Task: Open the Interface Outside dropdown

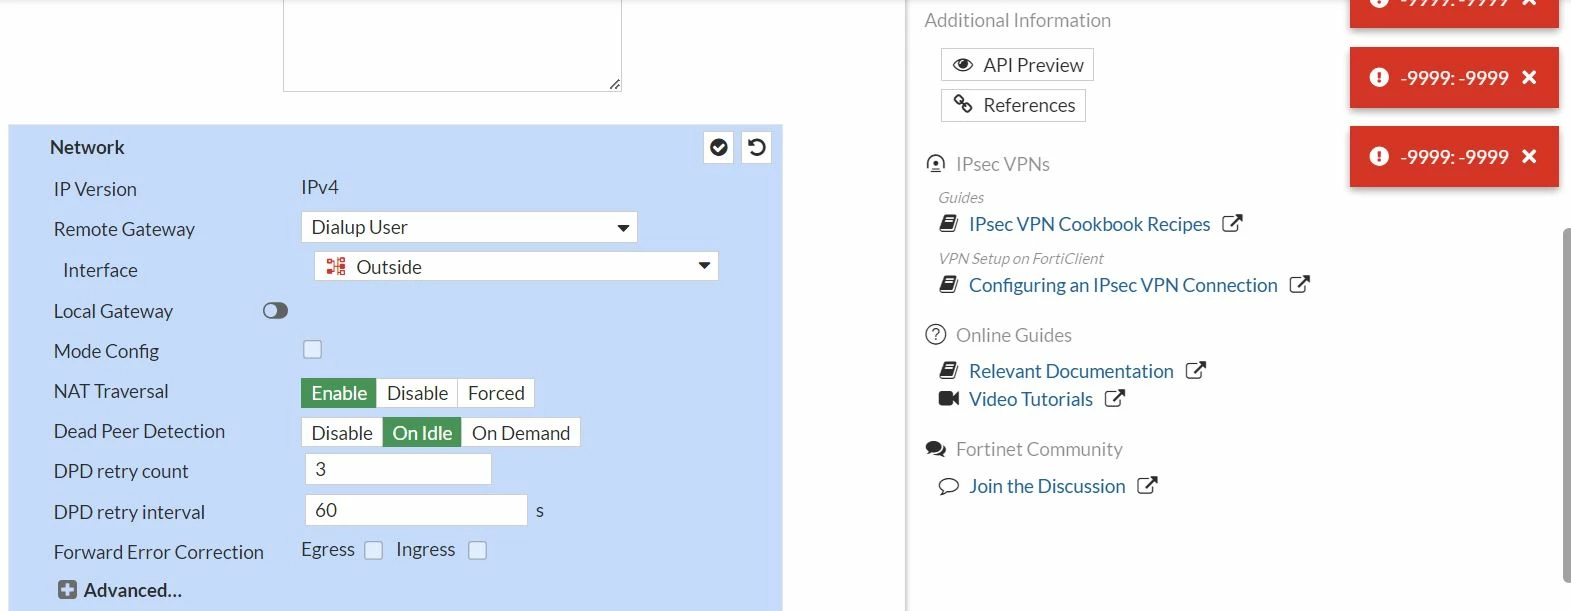Action: click(516, 266)
